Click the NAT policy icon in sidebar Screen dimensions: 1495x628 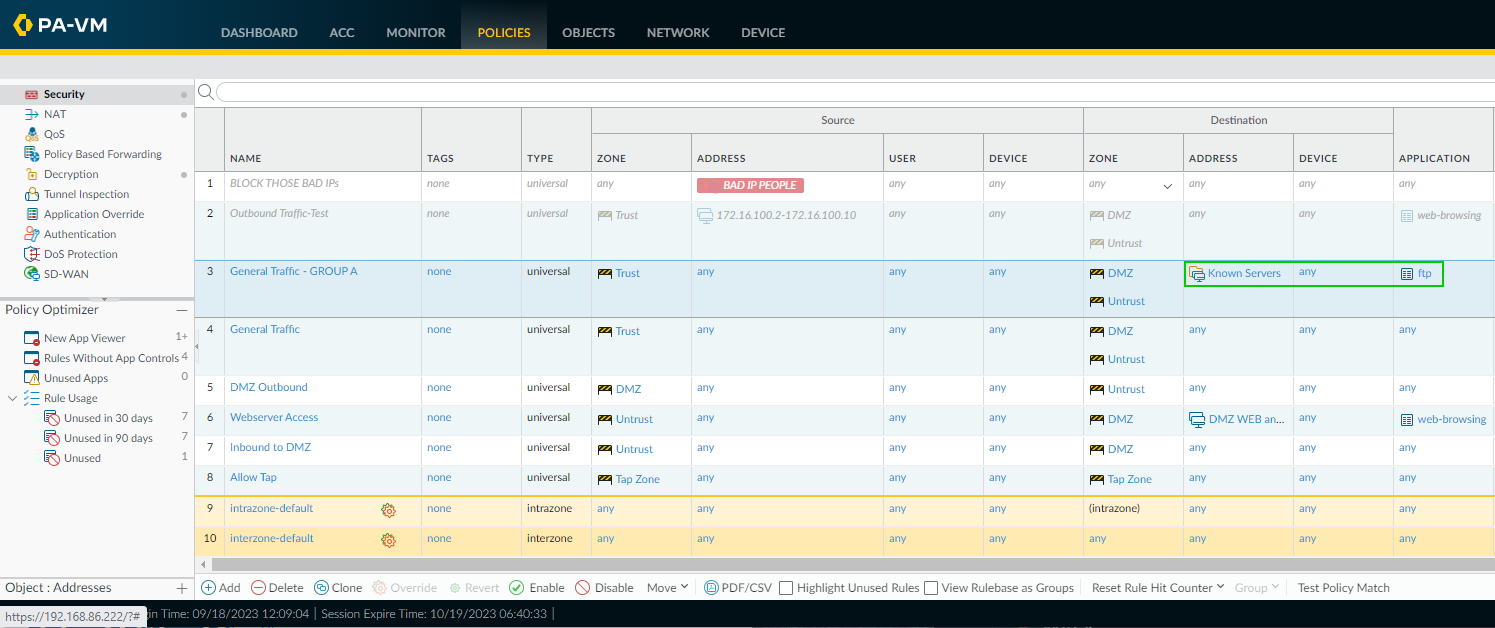[x=31, y=114]
